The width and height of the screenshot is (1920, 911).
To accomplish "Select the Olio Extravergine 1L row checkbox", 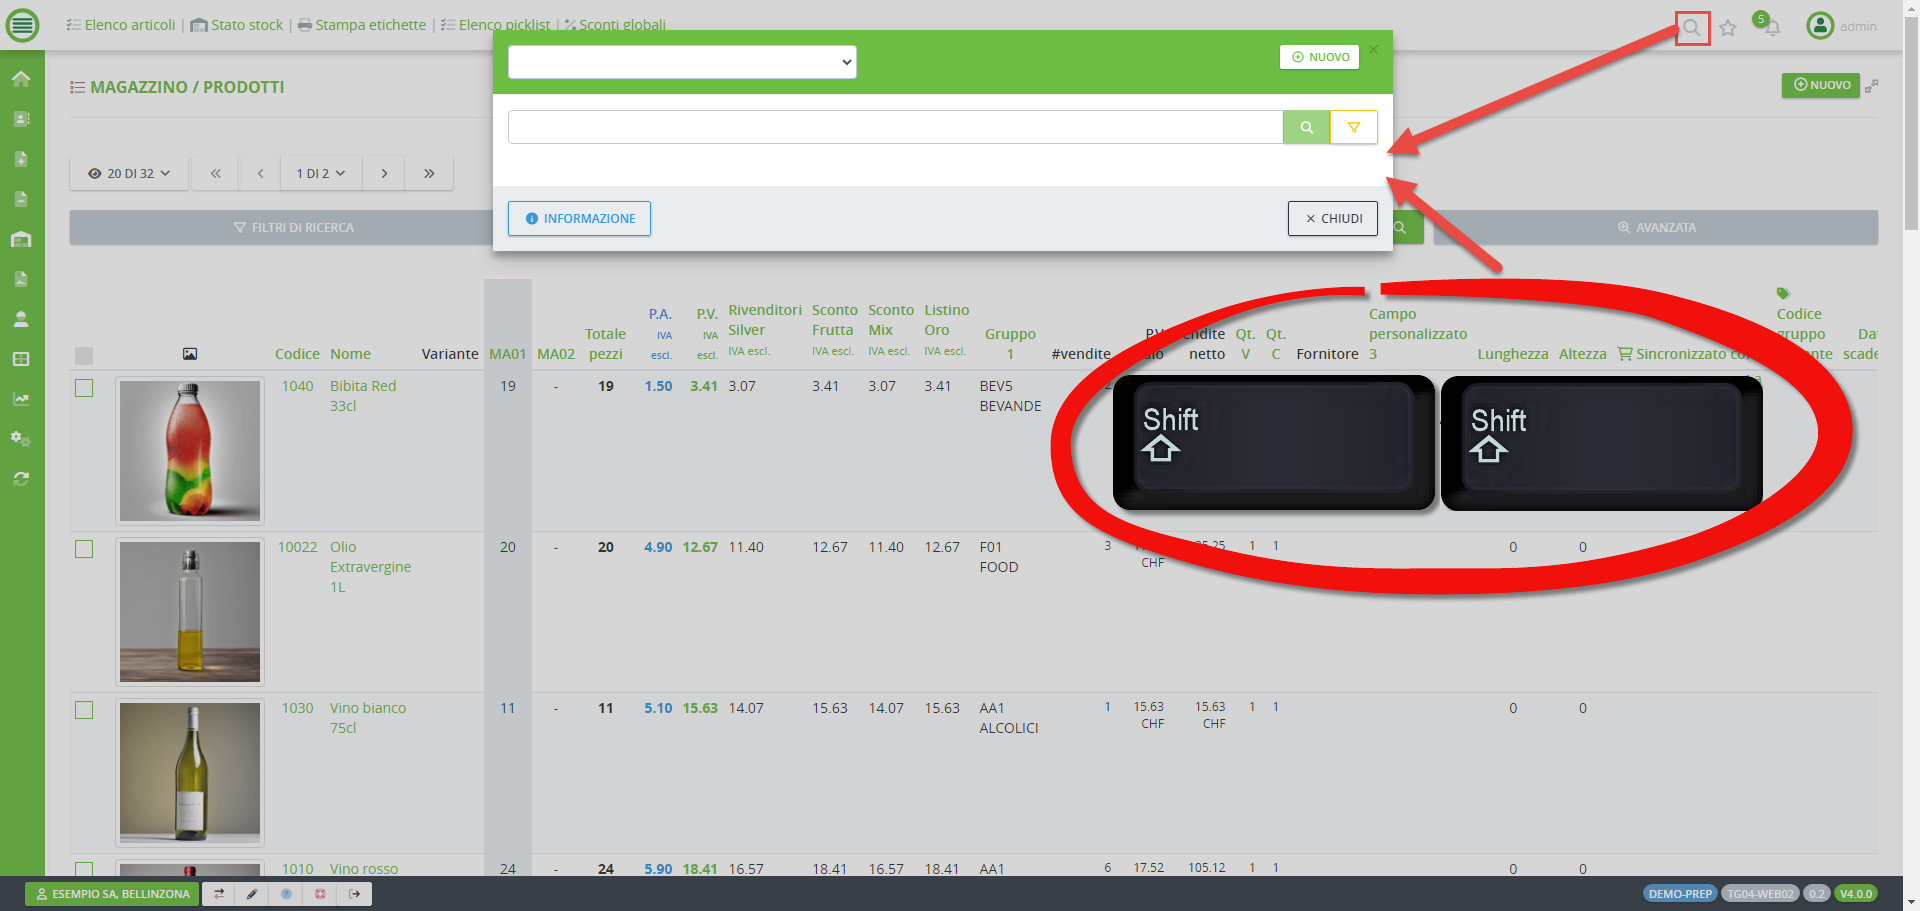I will pyautogui.click(x=84, y=549).
